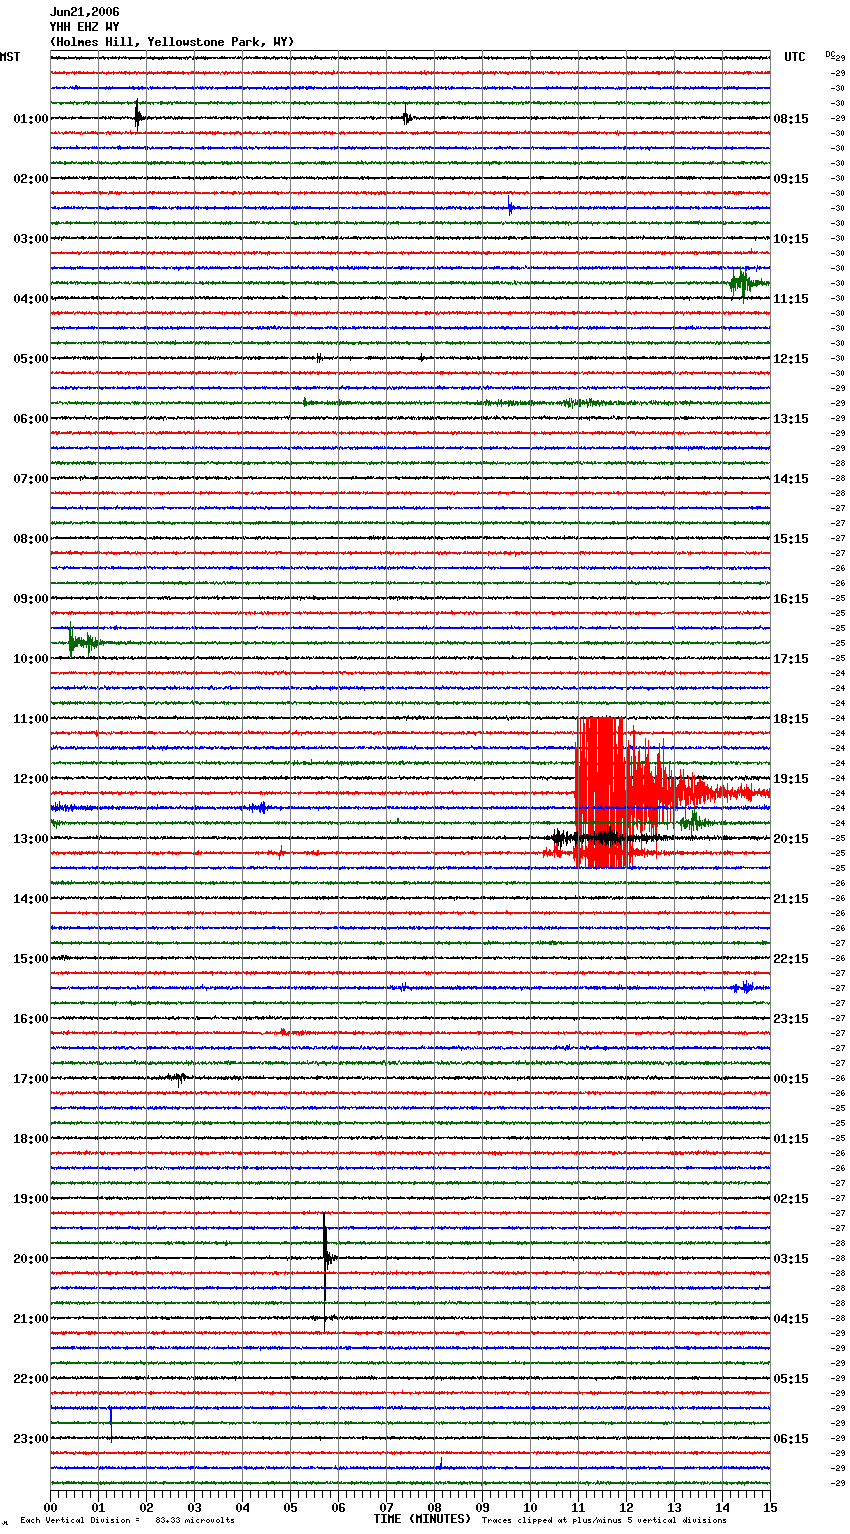Click minute axis tick label 15
Viewport: 850px width, 1534px height.
point(770,1507)
